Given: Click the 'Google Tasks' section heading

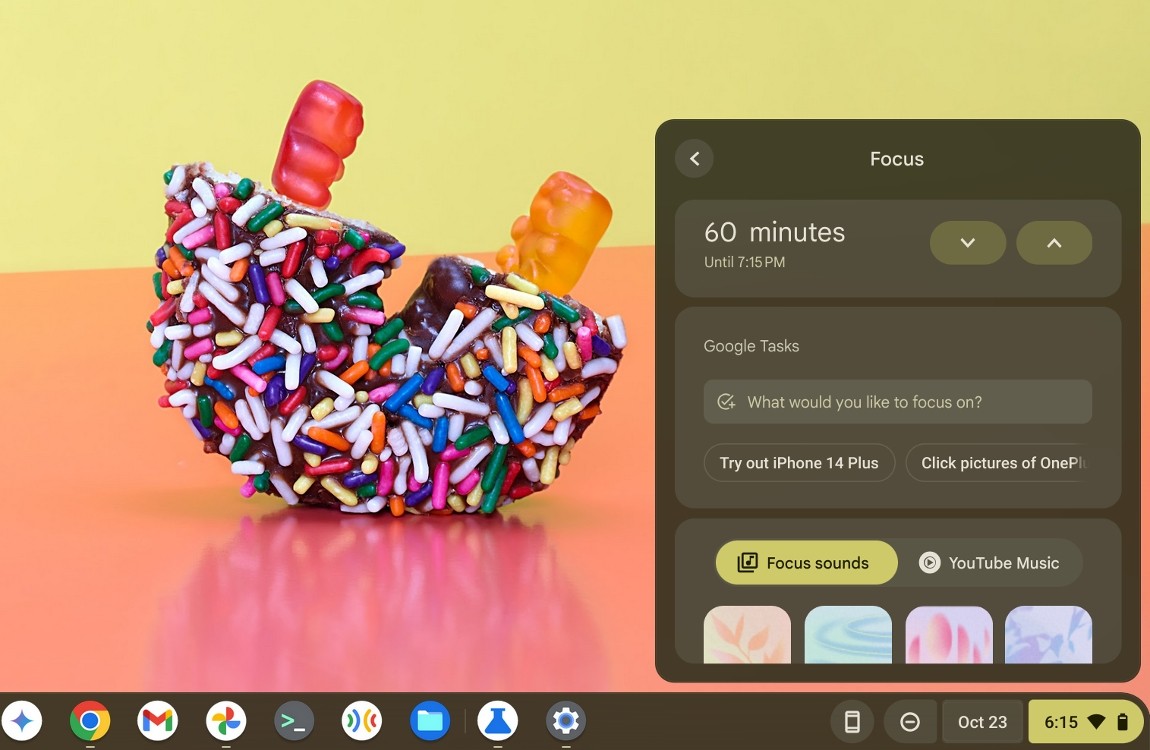Looking at the screenshot, I should [751, 346].
